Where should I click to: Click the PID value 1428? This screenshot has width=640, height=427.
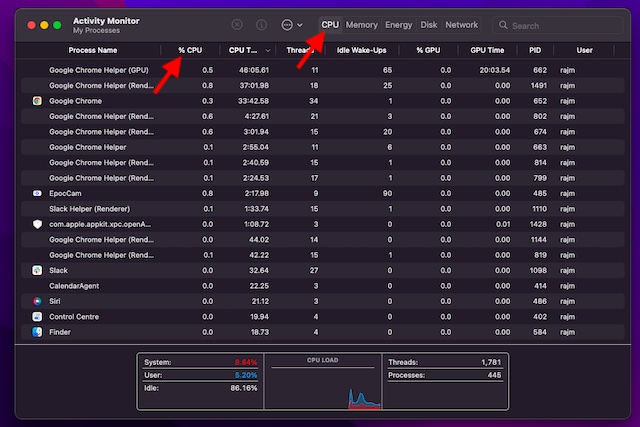tap(538, 224)
